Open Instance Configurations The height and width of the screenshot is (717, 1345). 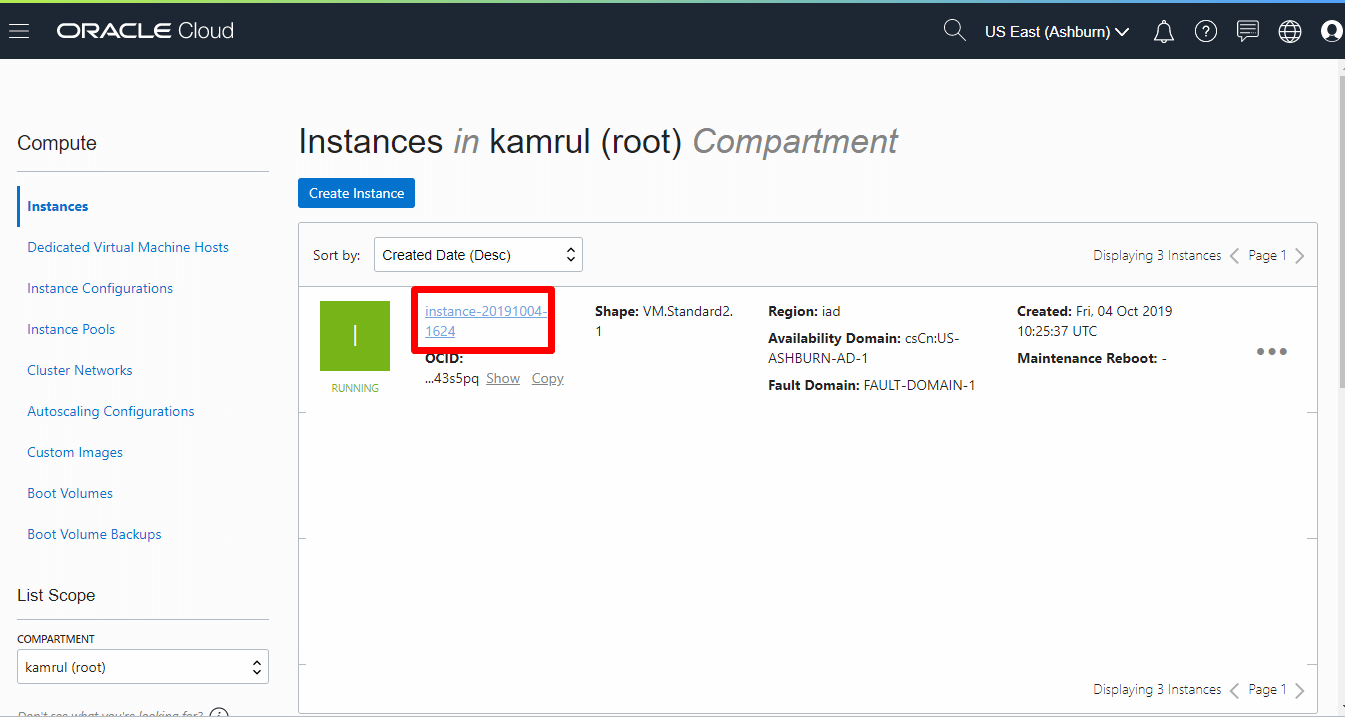[100, 288]
